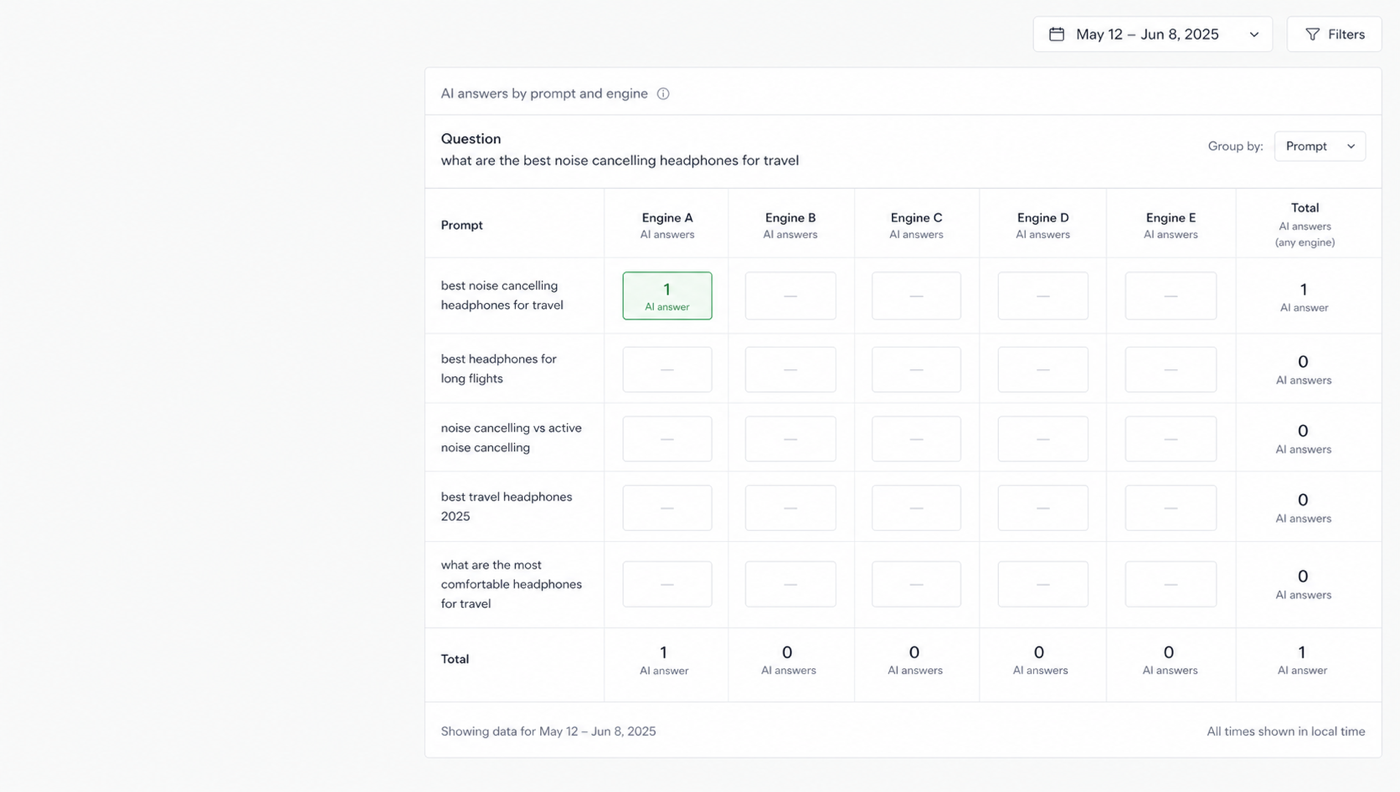The height and width of the screenshot is (792, 1400).
Task: Click the 'Question' heading
Action: point(471,139)
